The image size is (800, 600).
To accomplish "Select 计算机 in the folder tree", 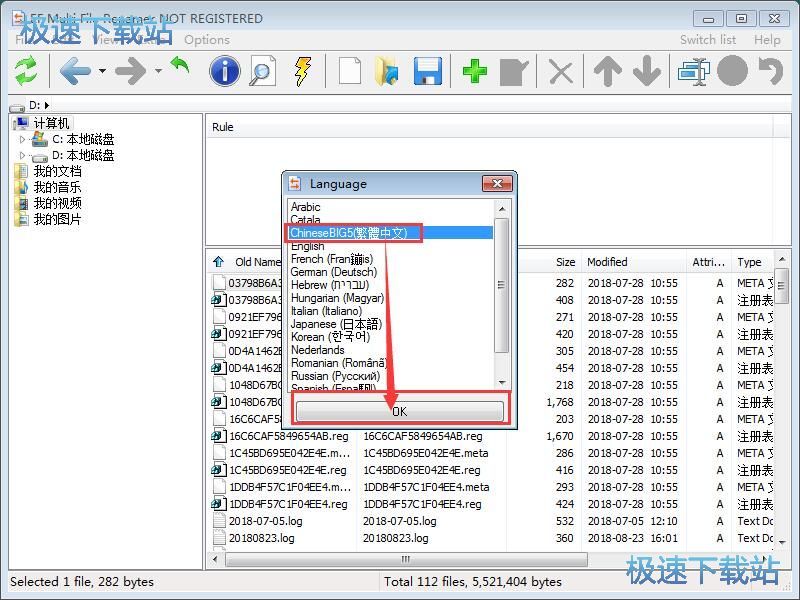I will (x=51, y=123).
